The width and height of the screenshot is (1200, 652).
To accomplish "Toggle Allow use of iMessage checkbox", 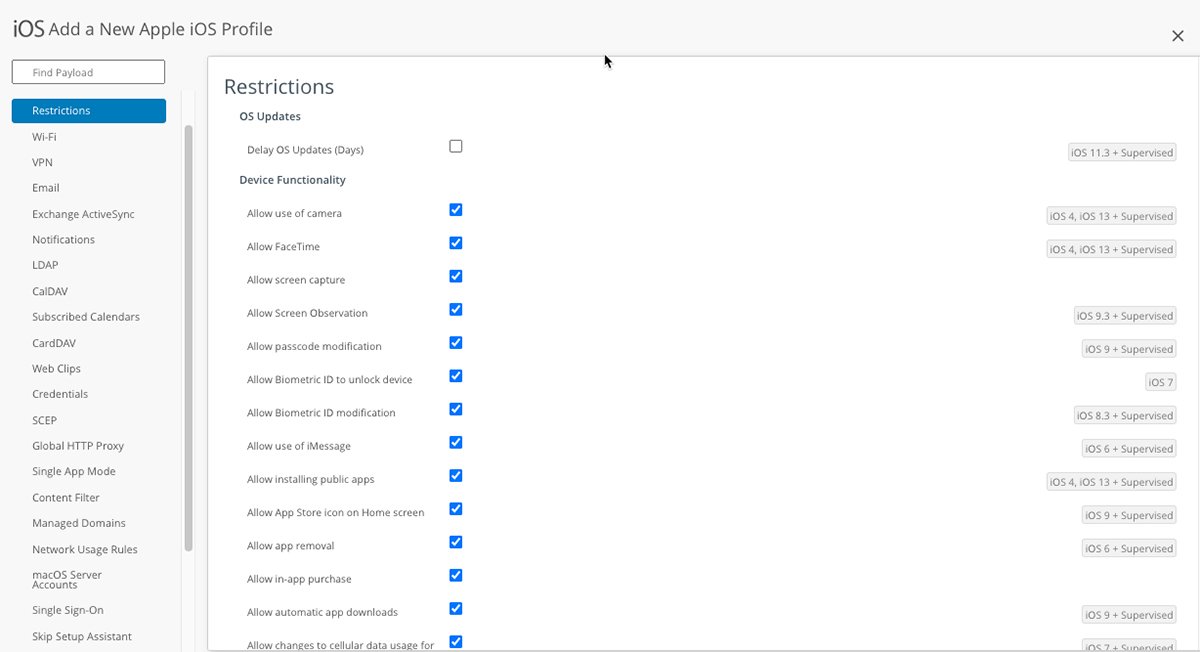I will pyautogui.click(x=456, y=443).
